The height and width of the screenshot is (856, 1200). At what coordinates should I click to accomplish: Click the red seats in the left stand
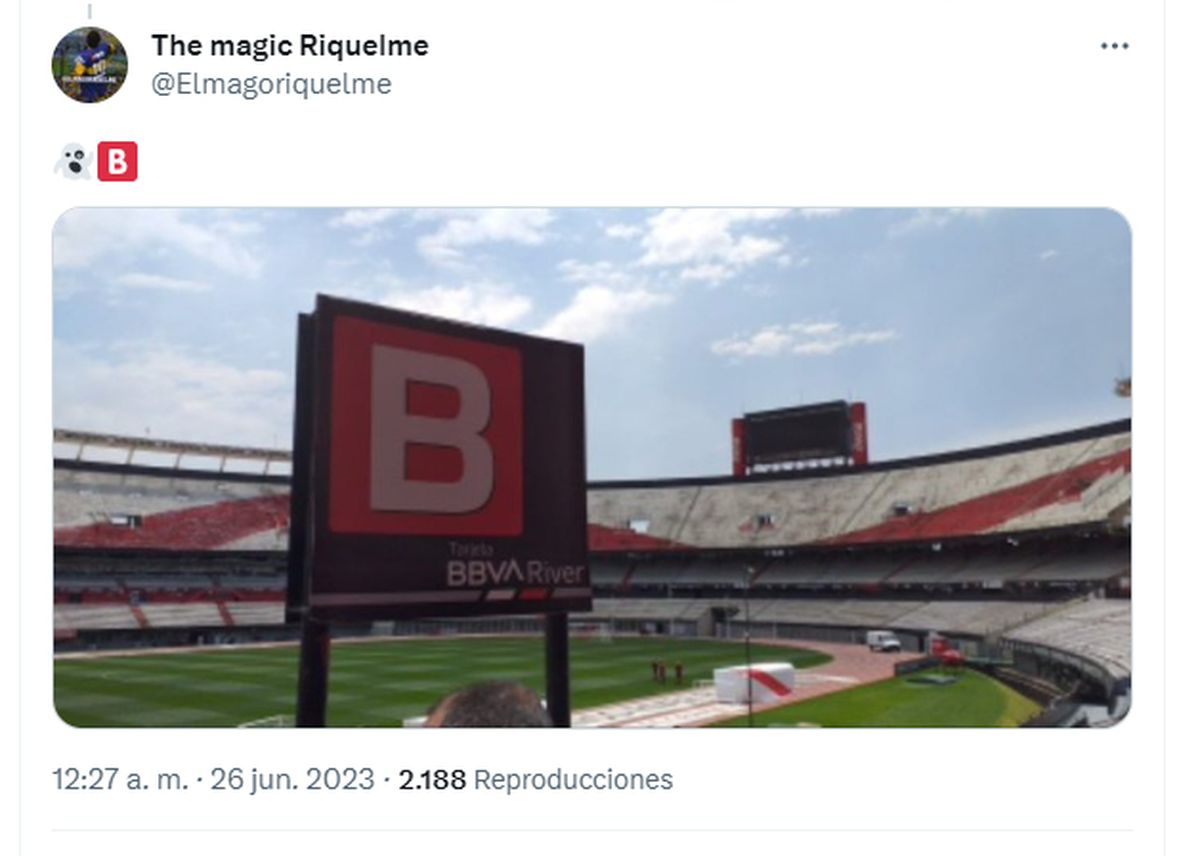coord(170,522)
